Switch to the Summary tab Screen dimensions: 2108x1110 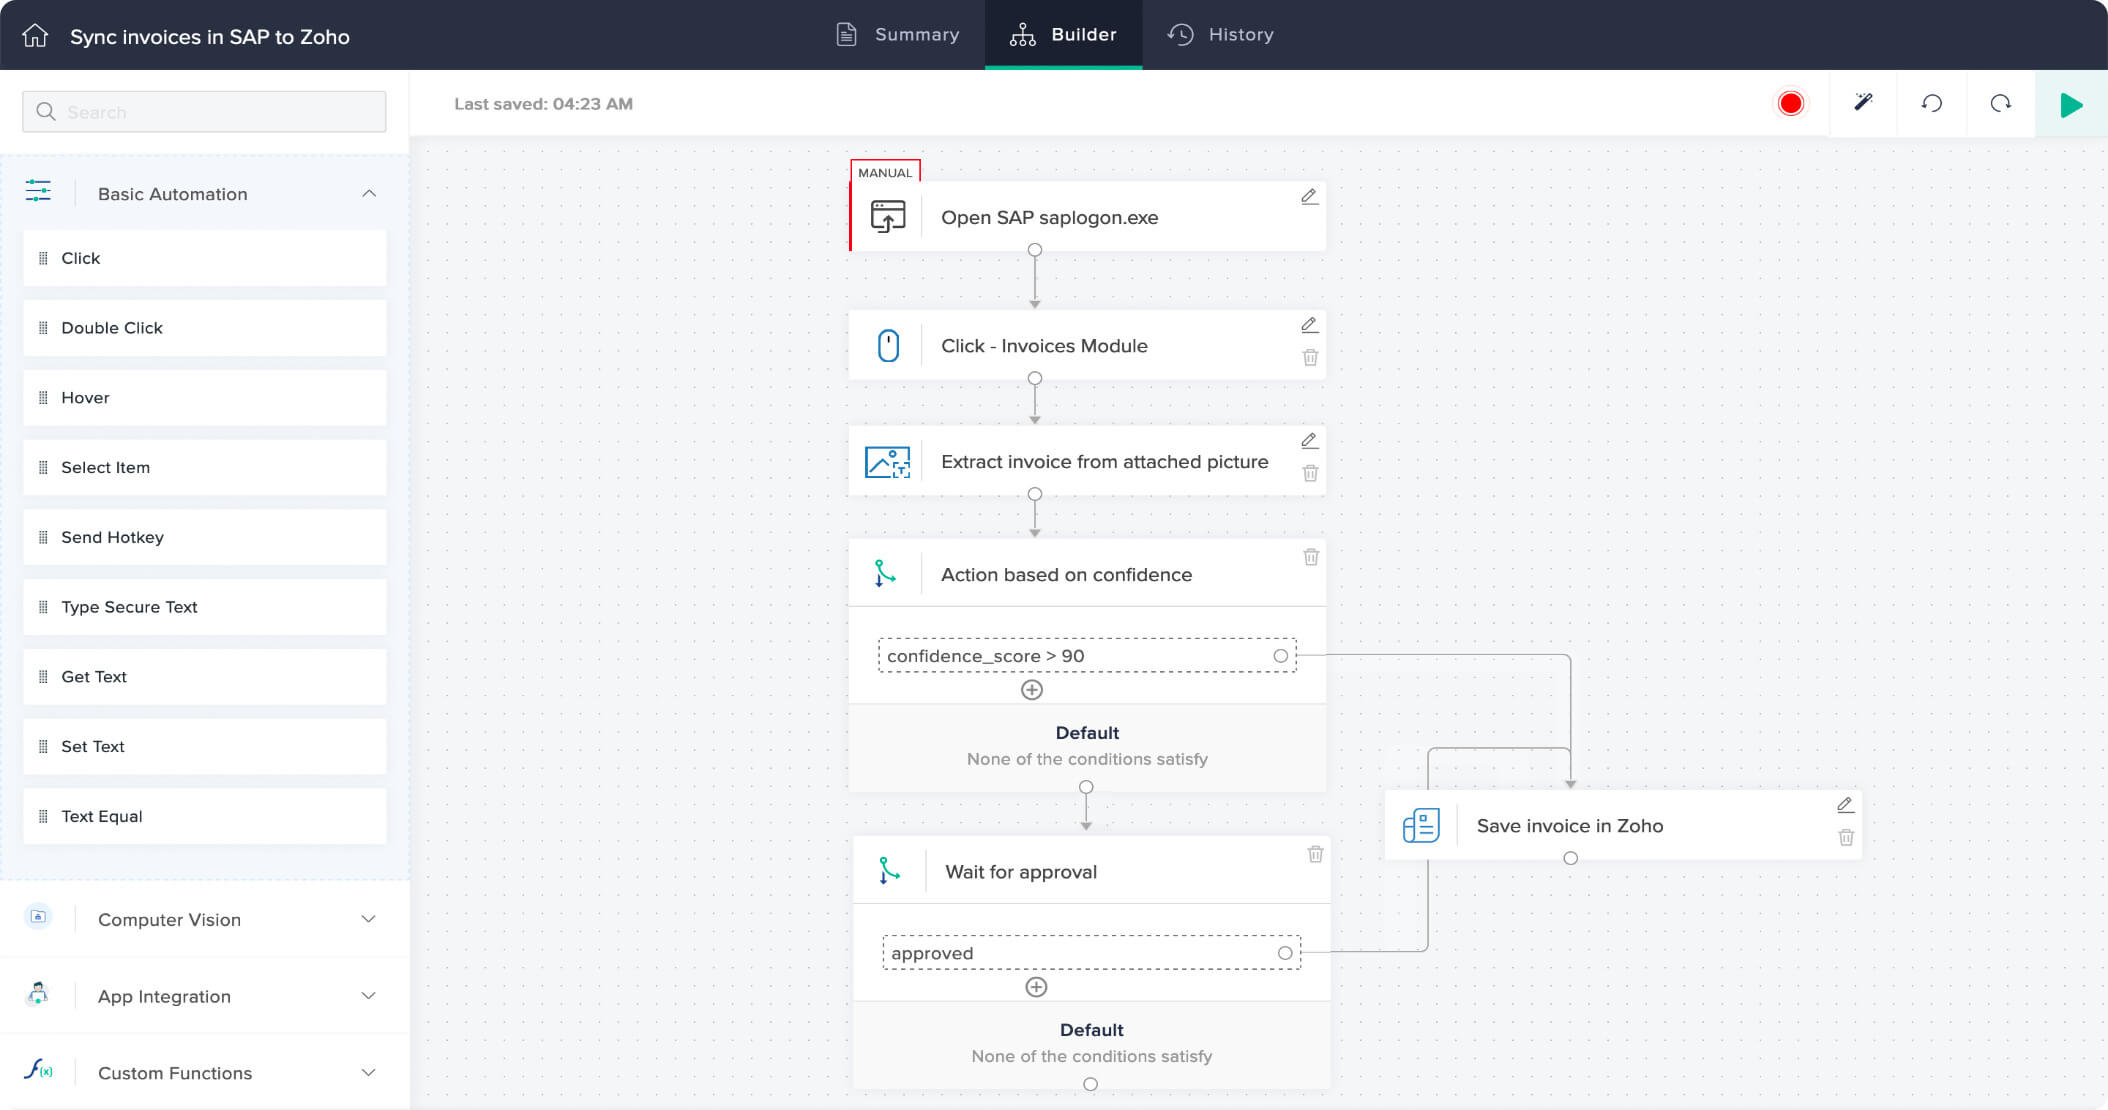tap(898, 35)
